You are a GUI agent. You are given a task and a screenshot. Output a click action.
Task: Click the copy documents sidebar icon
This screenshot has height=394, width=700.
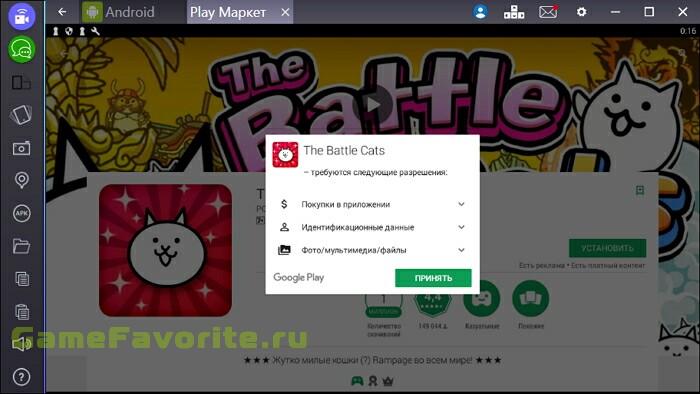(x=22, y=279)
